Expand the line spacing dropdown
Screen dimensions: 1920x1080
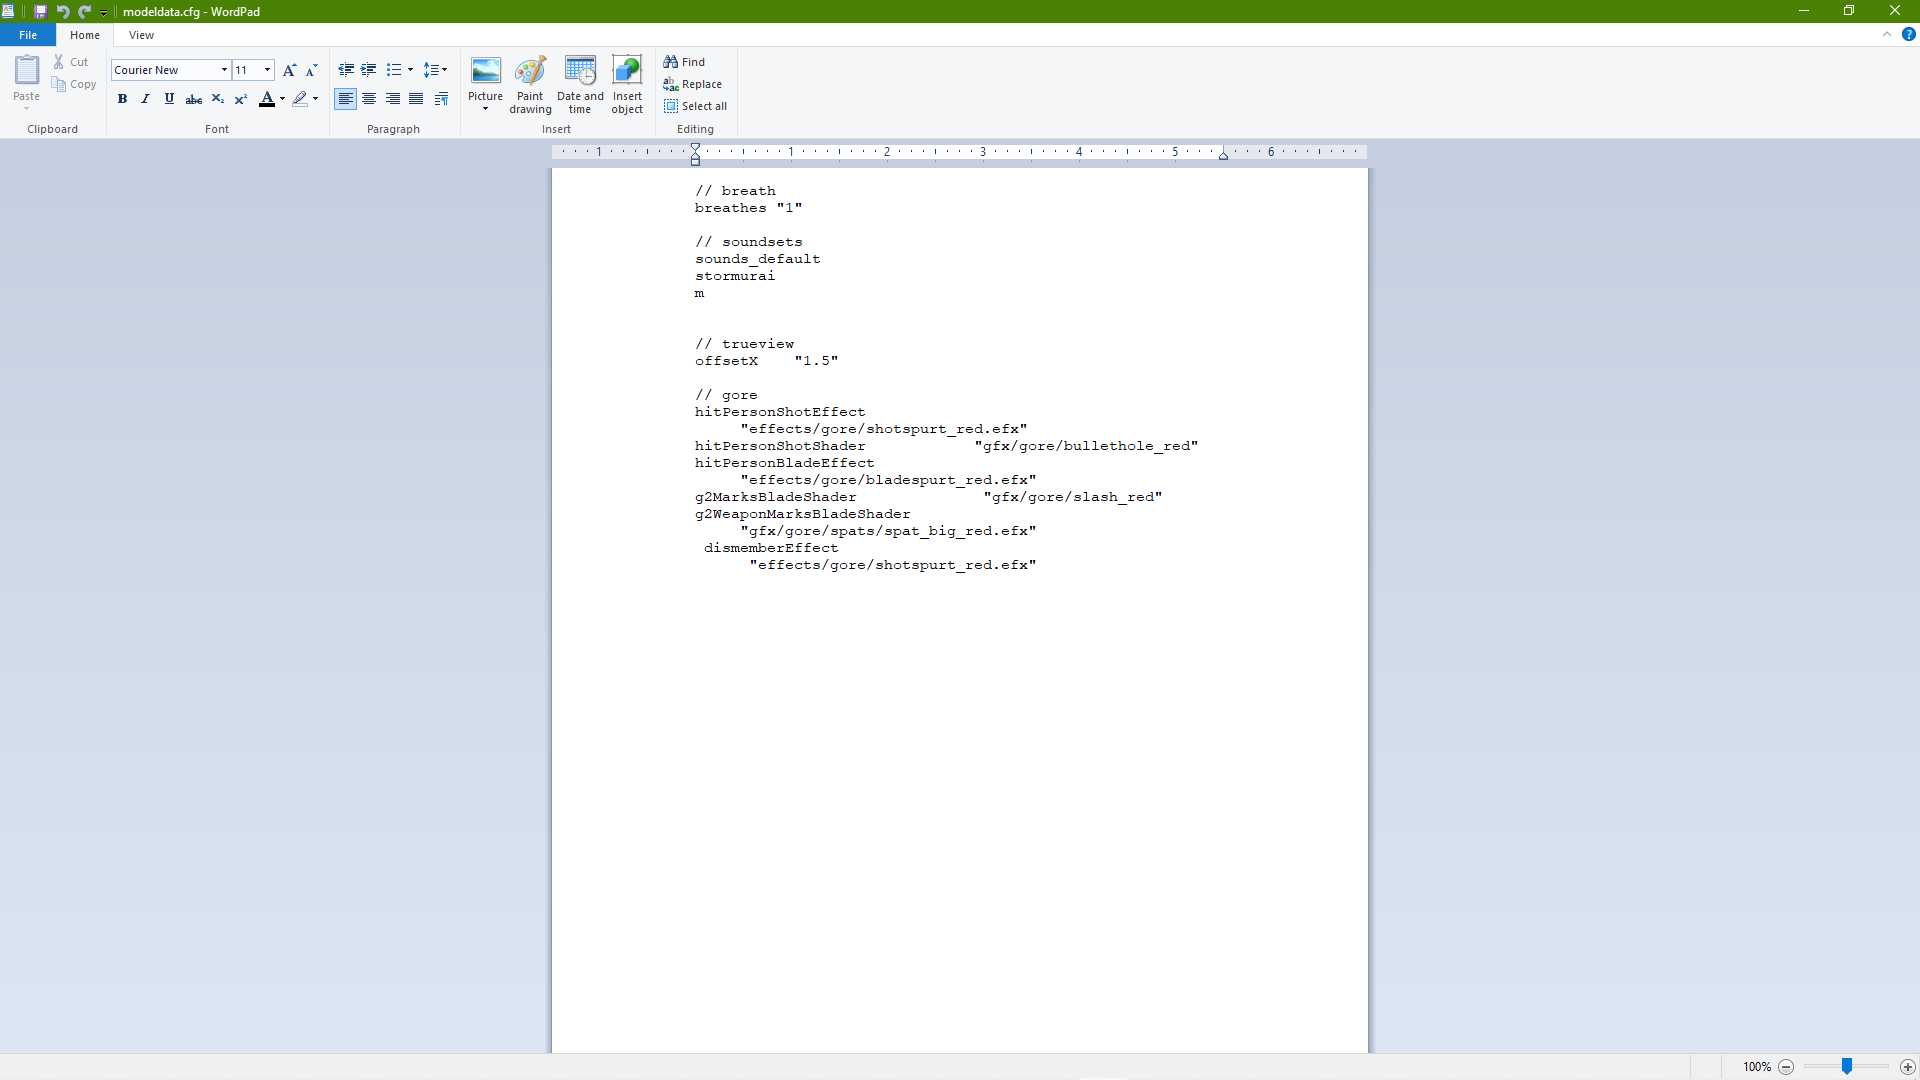pyautogui.click(x=436, y=70)
